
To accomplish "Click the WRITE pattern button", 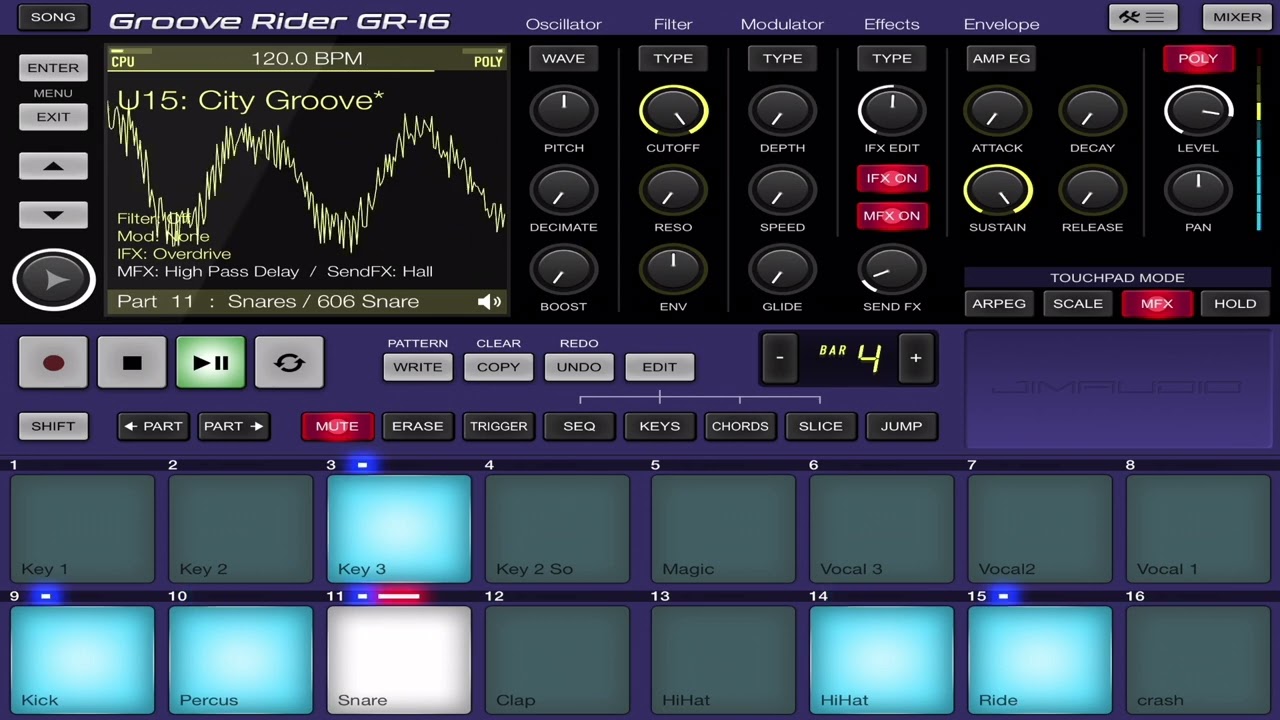I will (418, 367).
